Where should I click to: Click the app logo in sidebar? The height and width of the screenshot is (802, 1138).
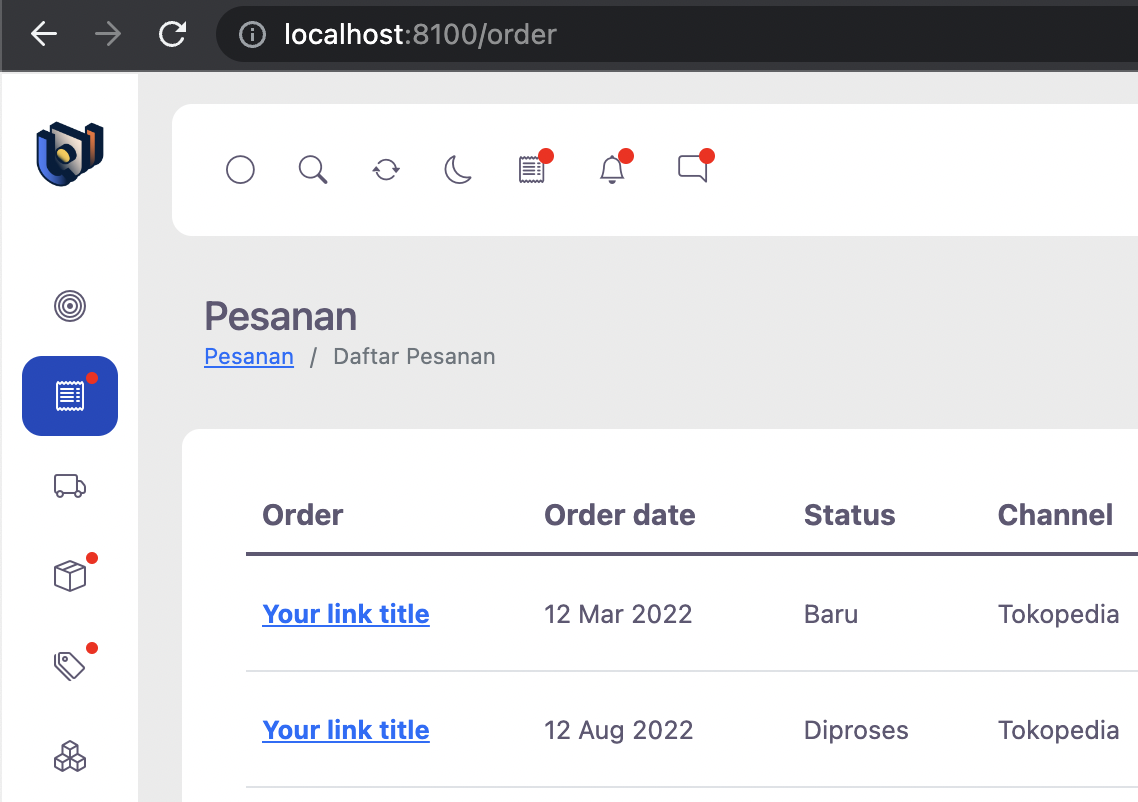tap(70, 154)
